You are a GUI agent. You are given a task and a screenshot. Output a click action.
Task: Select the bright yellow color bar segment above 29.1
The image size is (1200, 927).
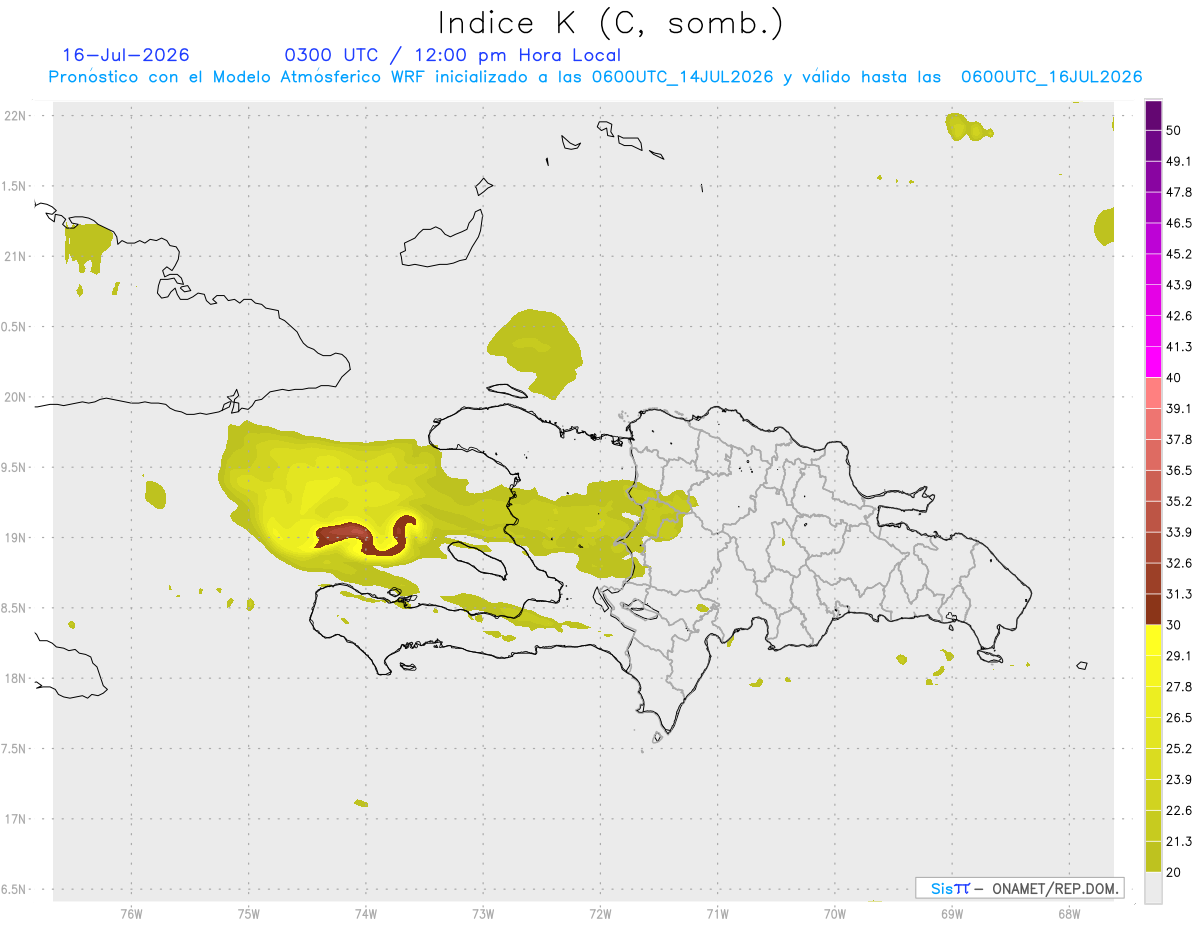1154,640
